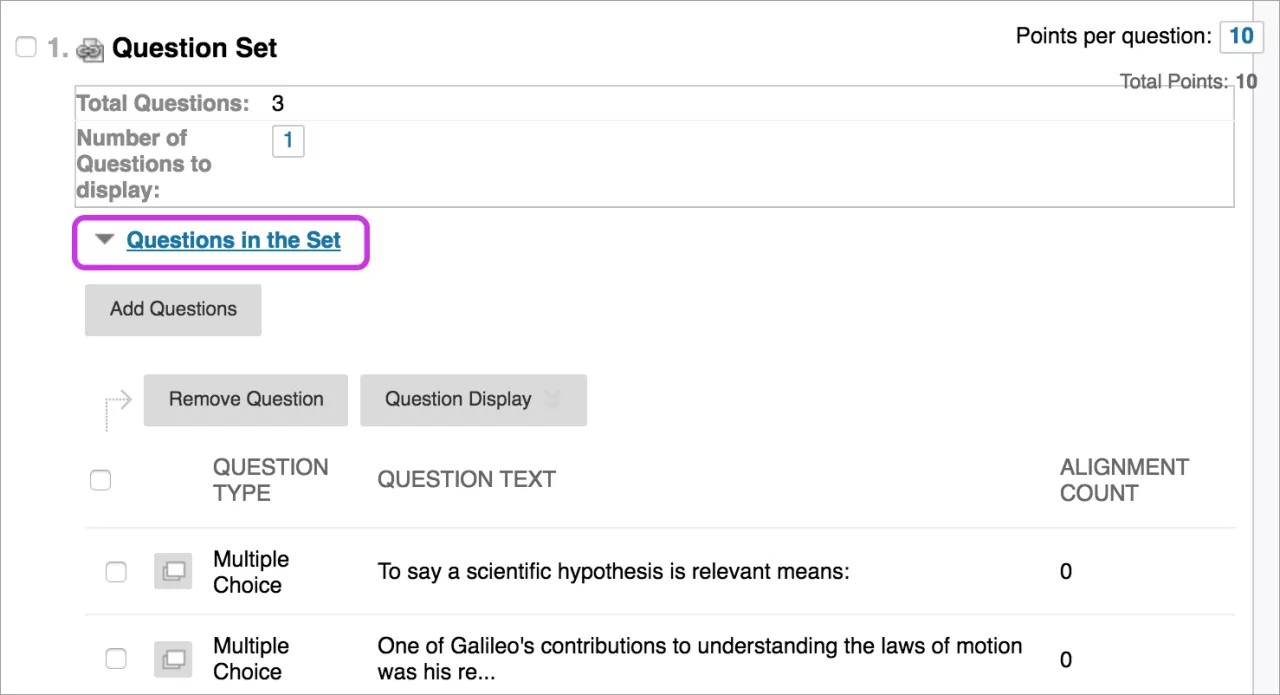Check the checkbox next to item 1
The image size is (1280, 695).
[x=25, y=46]
